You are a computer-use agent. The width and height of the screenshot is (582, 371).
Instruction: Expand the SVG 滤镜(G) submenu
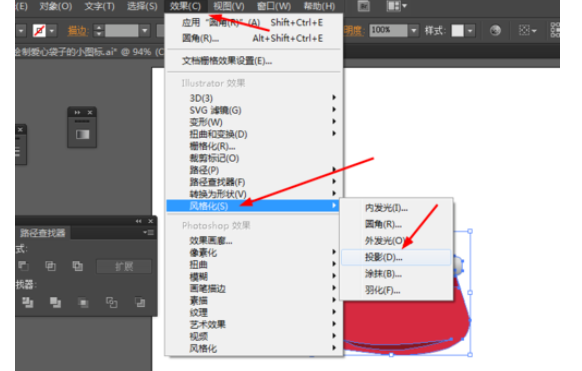click(253, 110)
